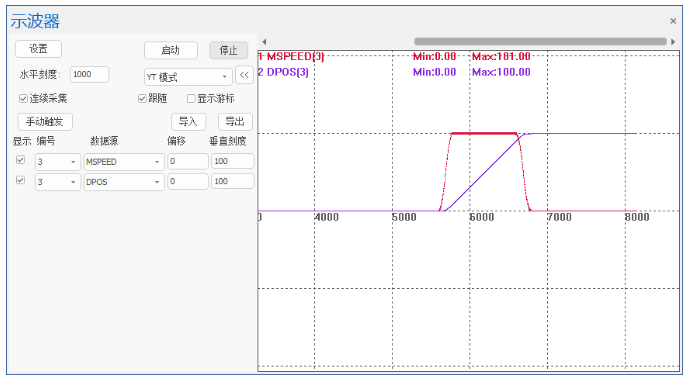Open the DPOS data source dropdown
This screenshot has height=384, width=691.
pyautogui.click(x=124, y=182)
